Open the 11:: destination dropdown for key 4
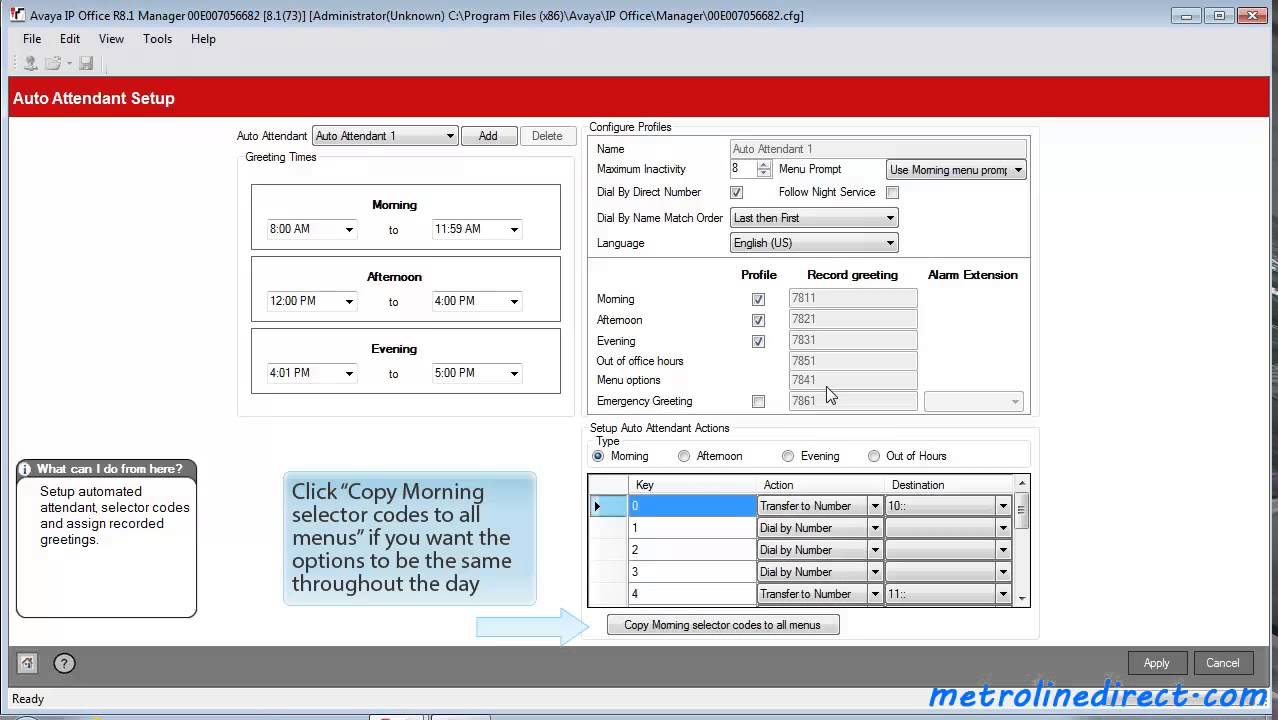Viewport: 1278px width, 720px height. point(1003,594)
